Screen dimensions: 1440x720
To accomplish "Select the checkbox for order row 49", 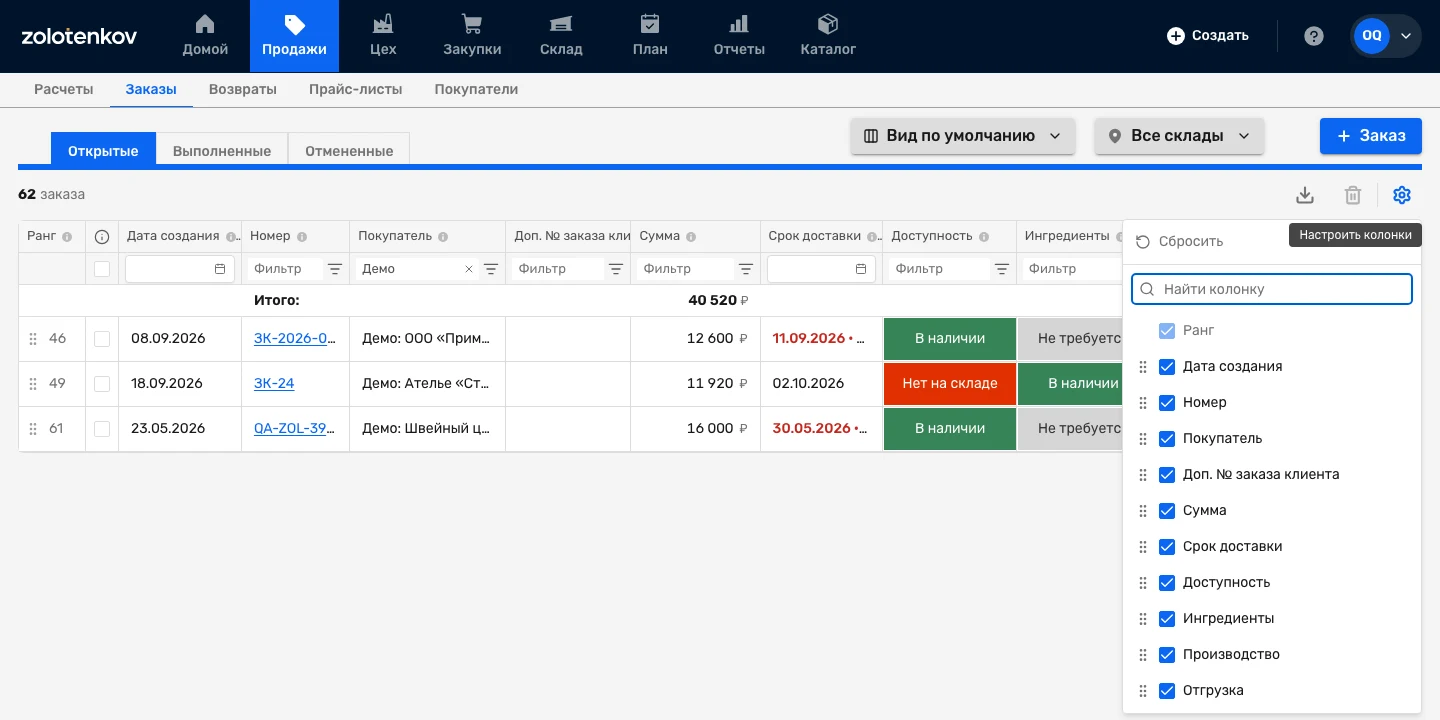I will click(102, 384).
